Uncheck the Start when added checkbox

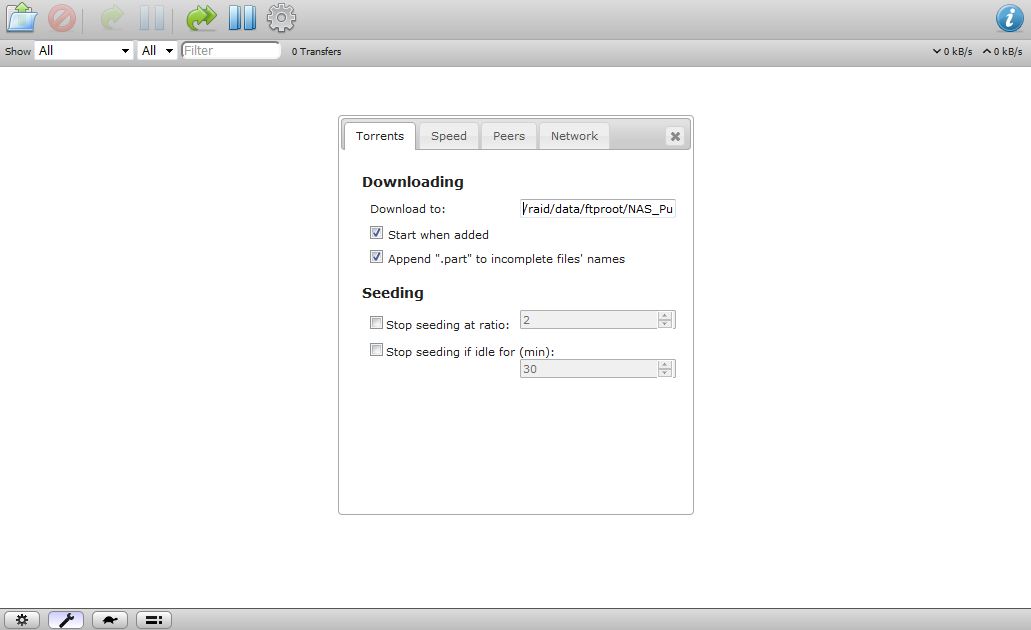[376, 233]
